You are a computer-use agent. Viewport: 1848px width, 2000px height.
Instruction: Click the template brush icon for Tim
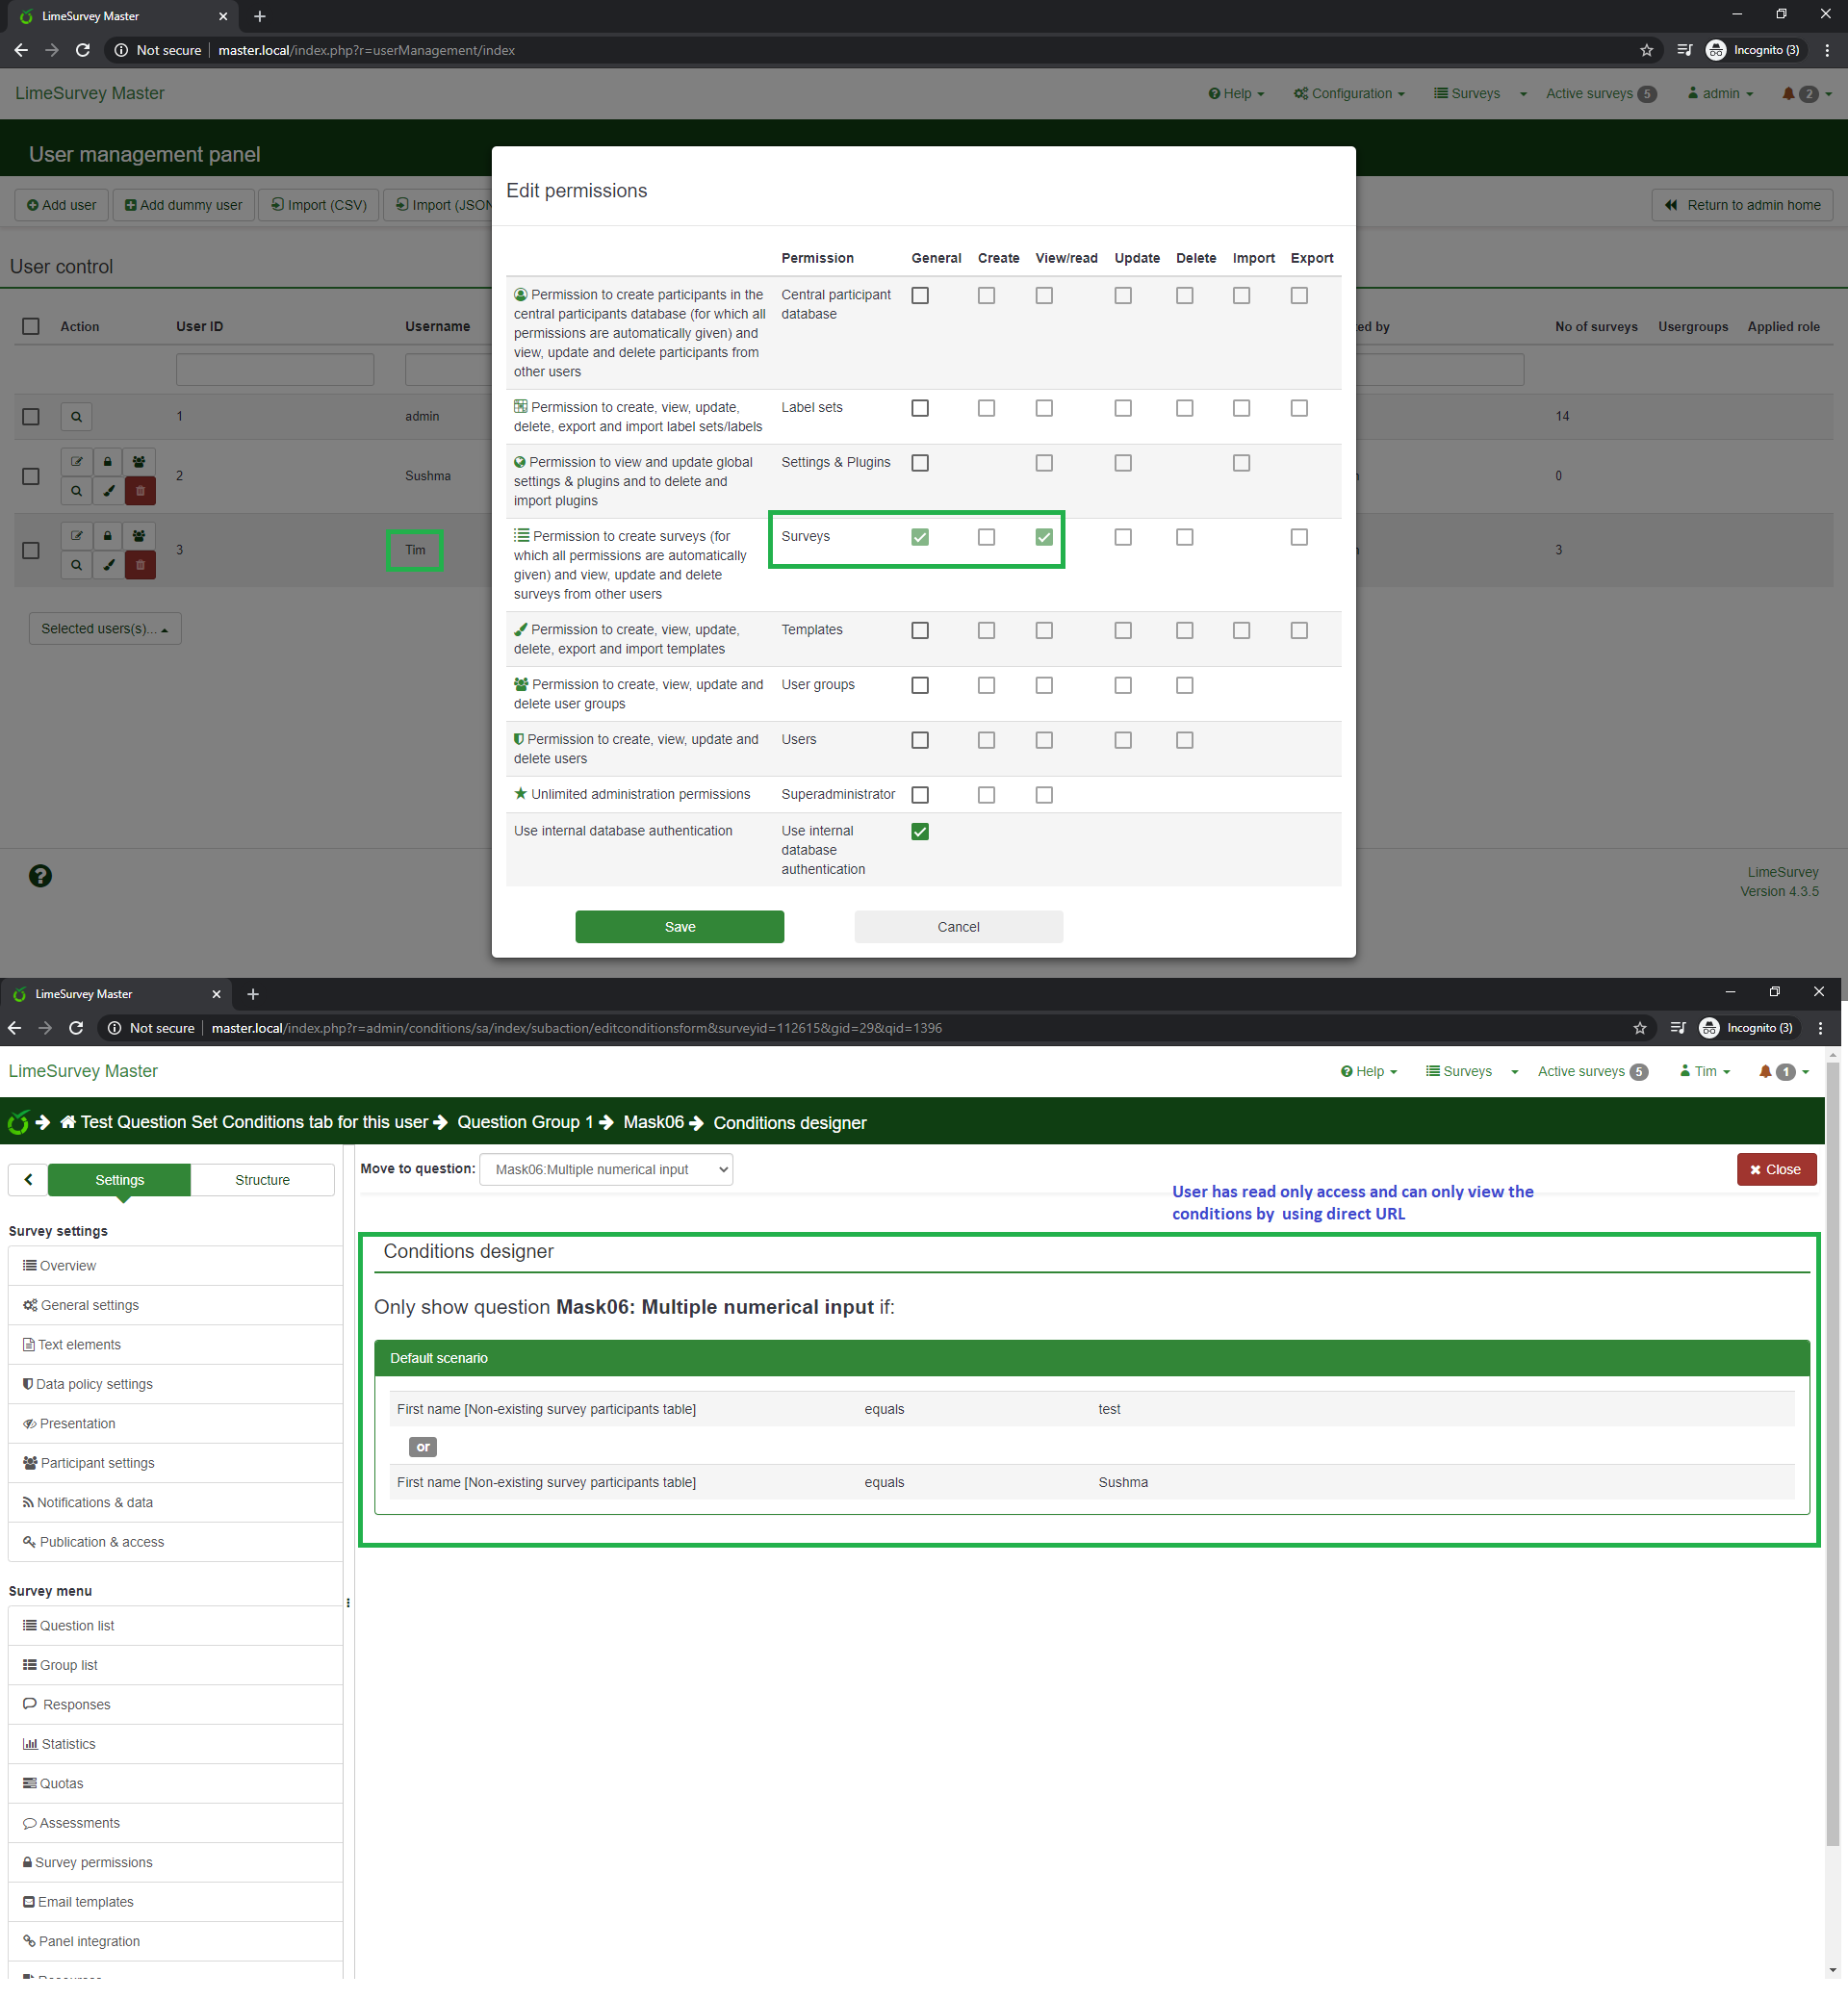coord(109,565)
